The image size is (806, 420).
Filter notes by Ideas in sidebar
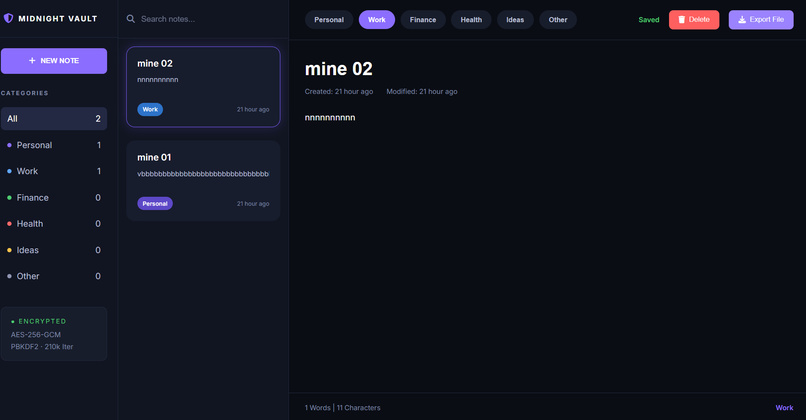click(x=54, y=250)
